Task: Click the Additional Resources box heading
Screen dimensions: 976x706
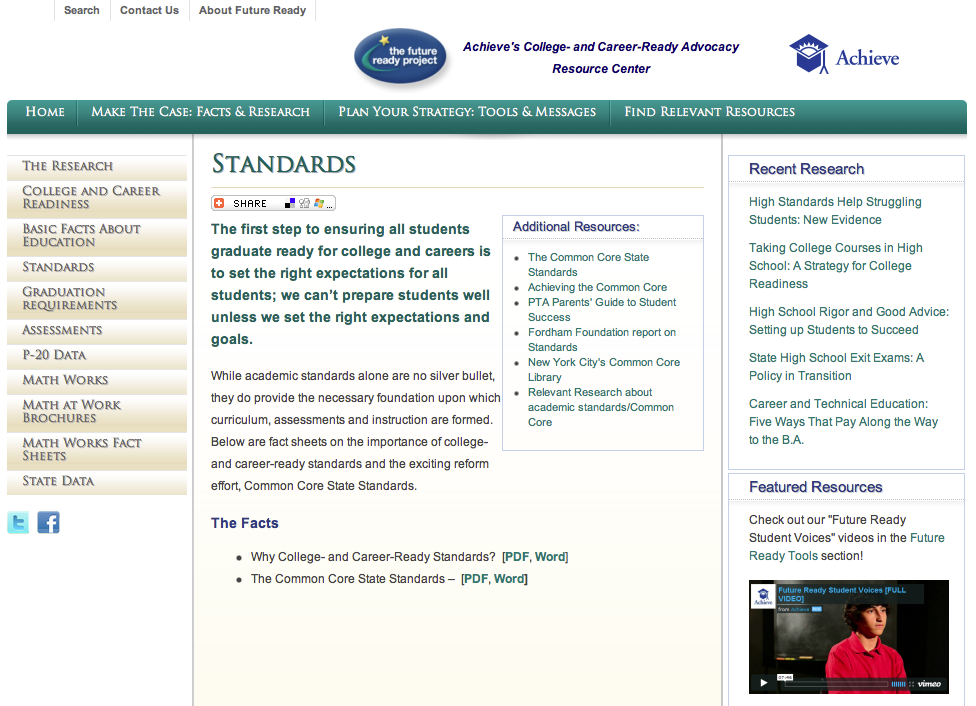Action: point(576,227)
